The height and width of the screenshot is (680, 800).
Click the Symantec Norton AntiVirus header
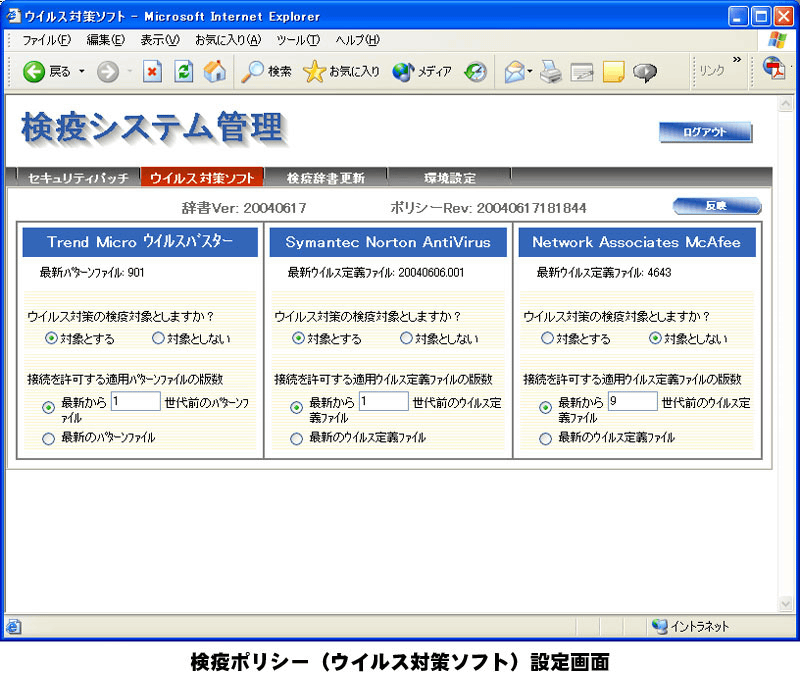(388, 242)
